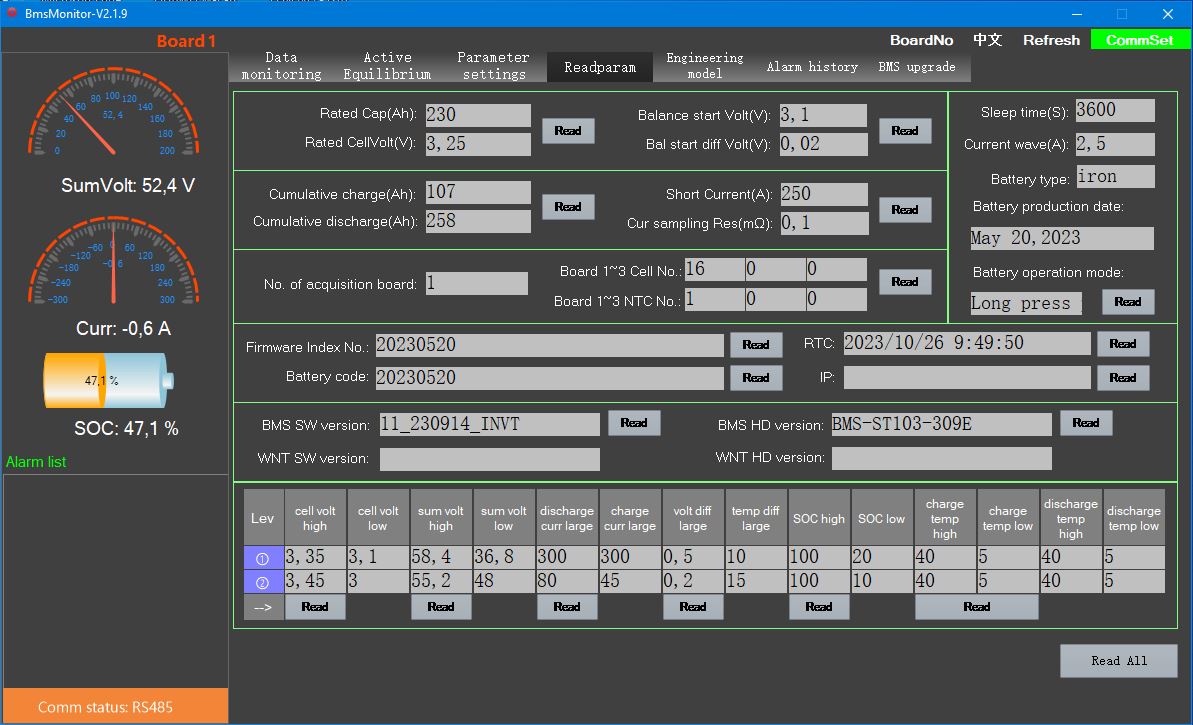Select alarm level 2 circled marker
The image size is (1193, 725).
click(263, 582)
